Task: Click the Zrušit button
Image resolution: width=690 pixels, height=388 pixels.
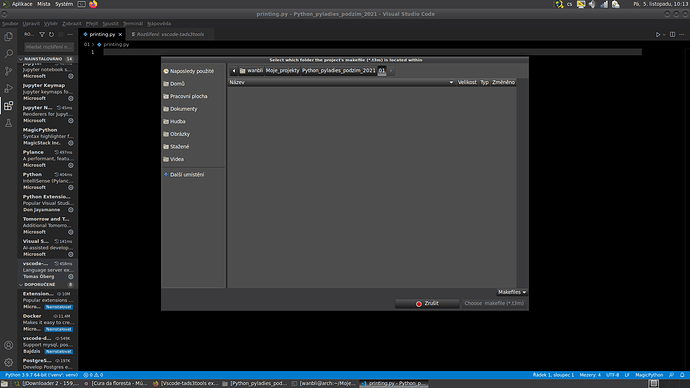Action: click(427, 304)
